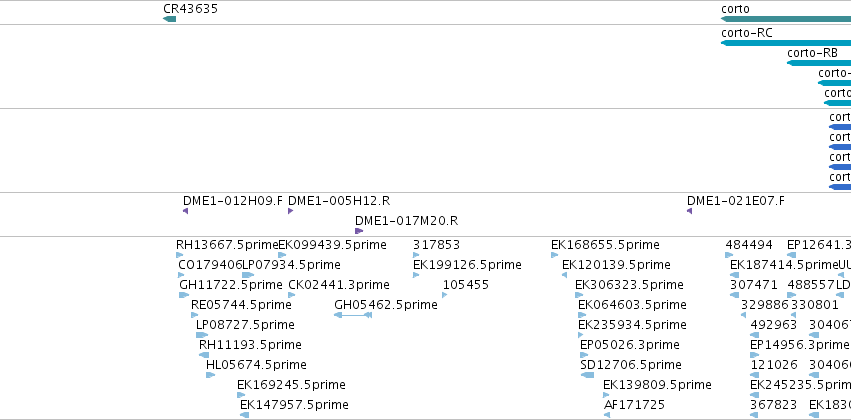
Task: Click the EK199126.5prime EST arrow
Action: coord(416,275)
